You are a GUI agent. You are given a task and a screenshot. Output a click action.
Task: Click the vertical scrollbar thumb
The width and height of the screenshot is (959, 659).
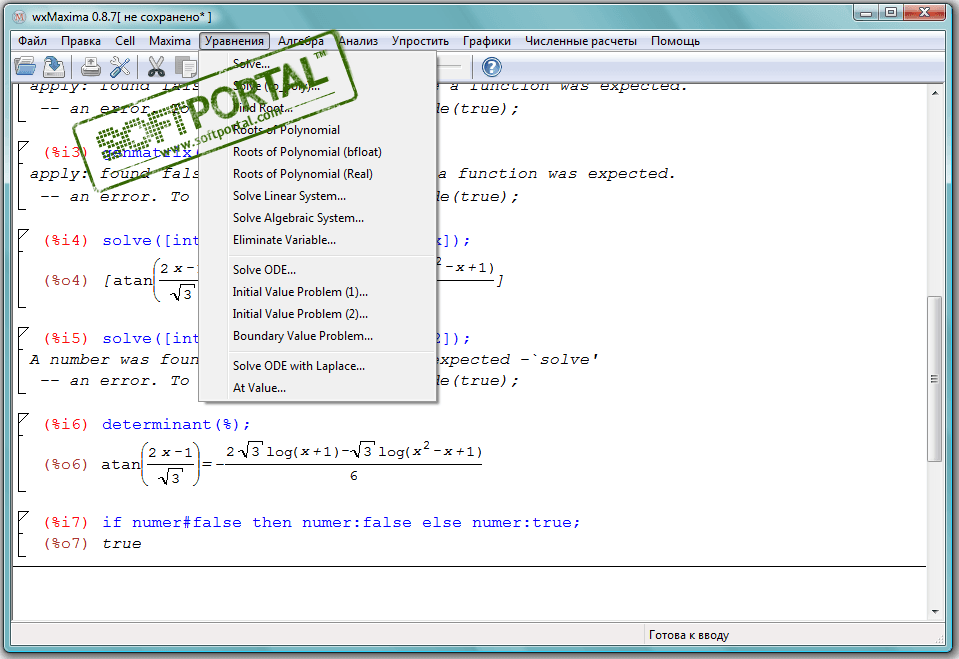[x=935, y=379]
